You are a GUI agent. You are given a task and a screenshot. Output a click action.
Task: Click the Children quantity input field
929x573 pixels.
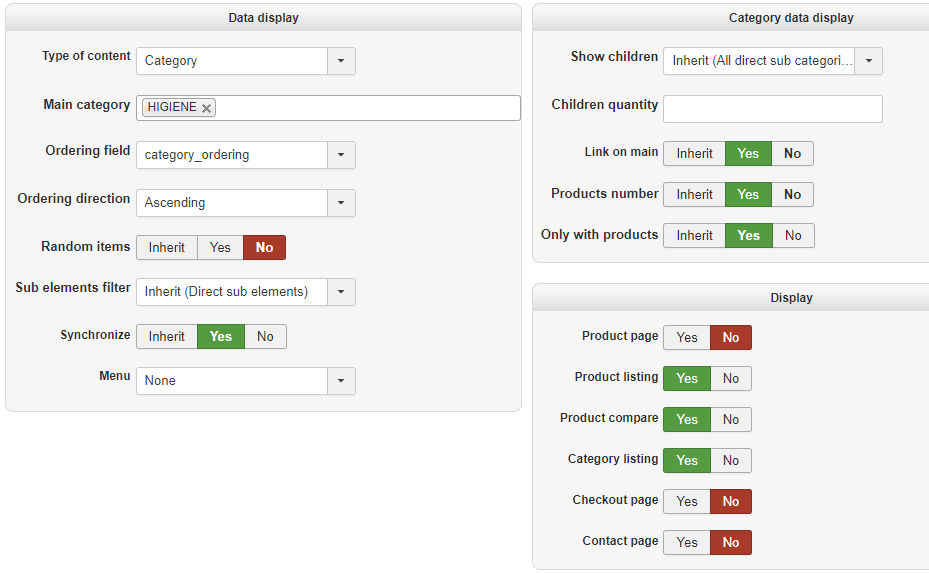point(773,109)
